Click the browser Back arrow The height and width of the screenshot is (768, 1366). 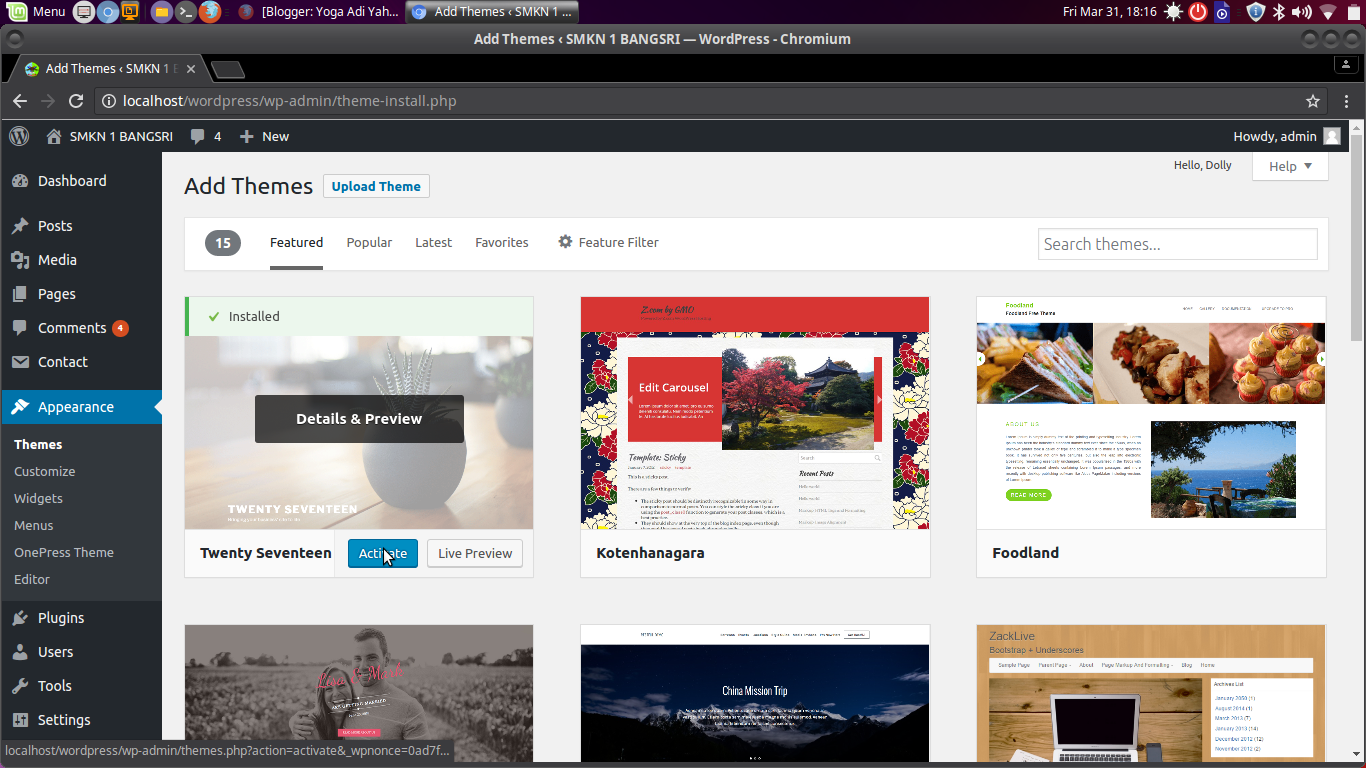20,101
